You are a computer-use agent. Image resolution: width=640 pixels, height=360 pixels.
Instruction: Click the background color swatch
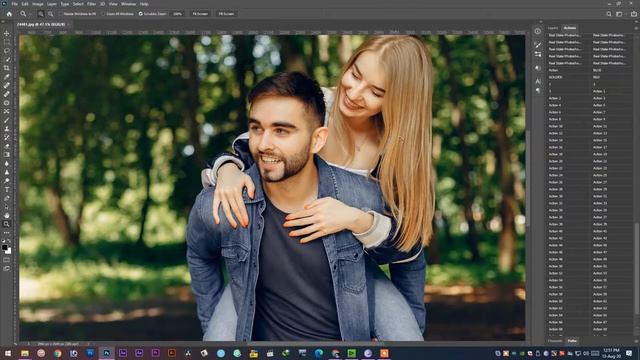pyautogui.click(x=8, y=251)
